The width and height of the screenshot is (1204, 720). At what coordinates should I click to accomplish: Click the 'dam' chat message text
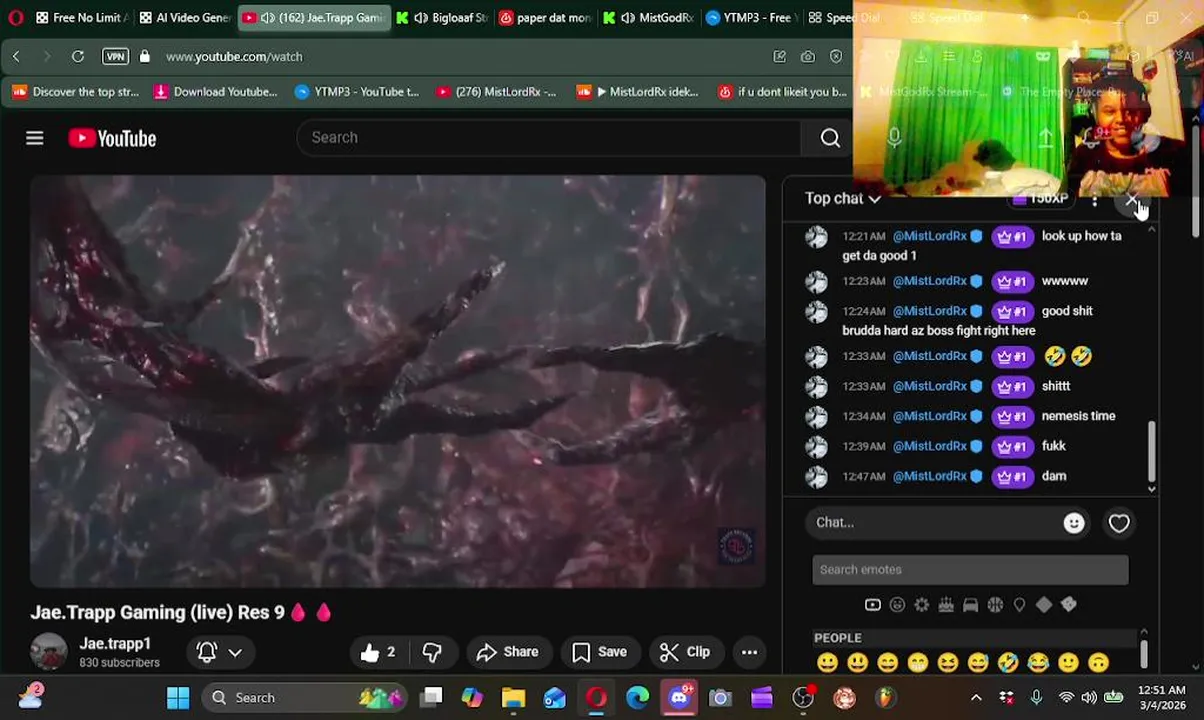[x=1054, y=476]
